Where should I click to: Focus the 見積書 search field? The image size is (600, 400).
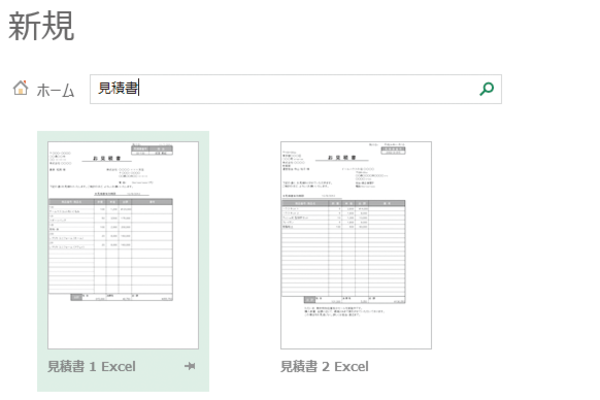295,89
